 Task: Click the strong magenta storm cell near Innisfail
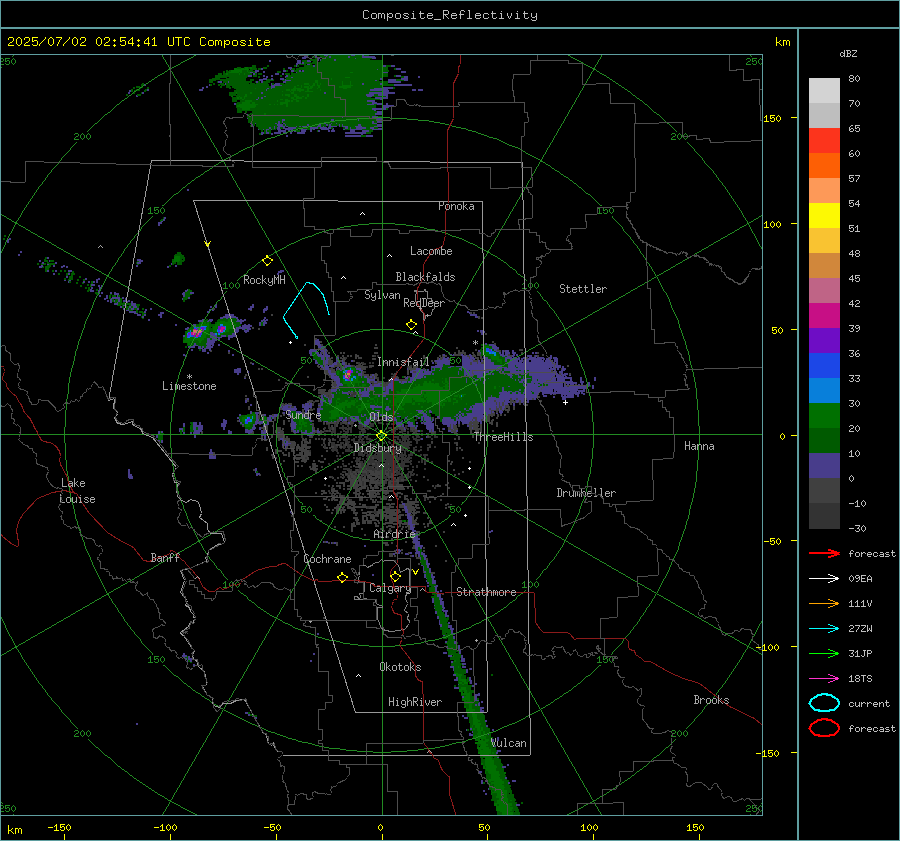348,375
